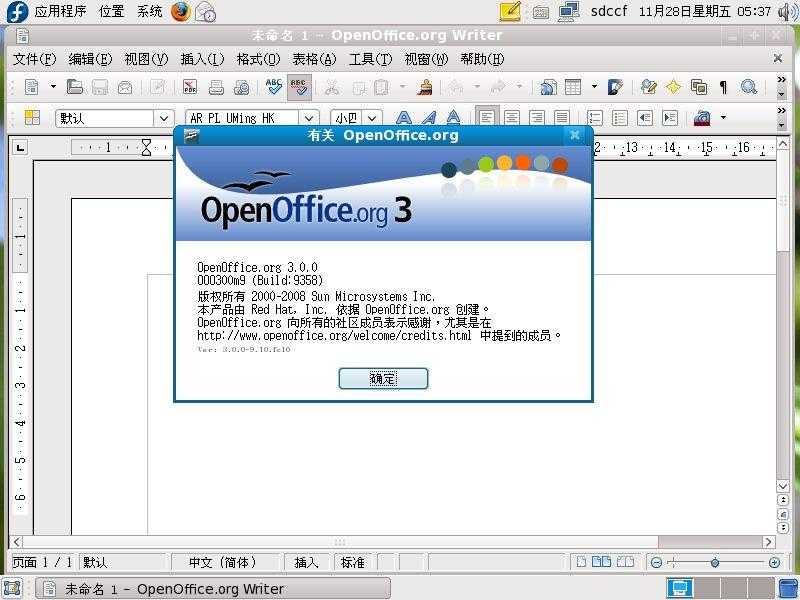
Task: Open the 视图(V) menu
Action: (x=146, y=59)
